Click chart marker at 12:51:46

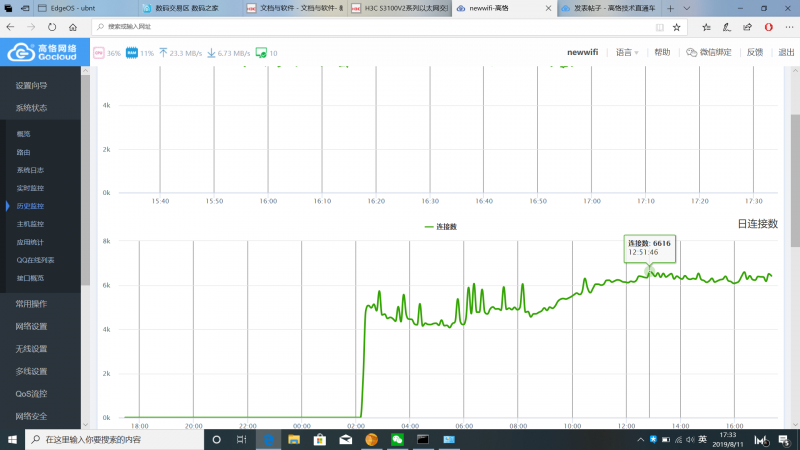(x=649, y=272)
